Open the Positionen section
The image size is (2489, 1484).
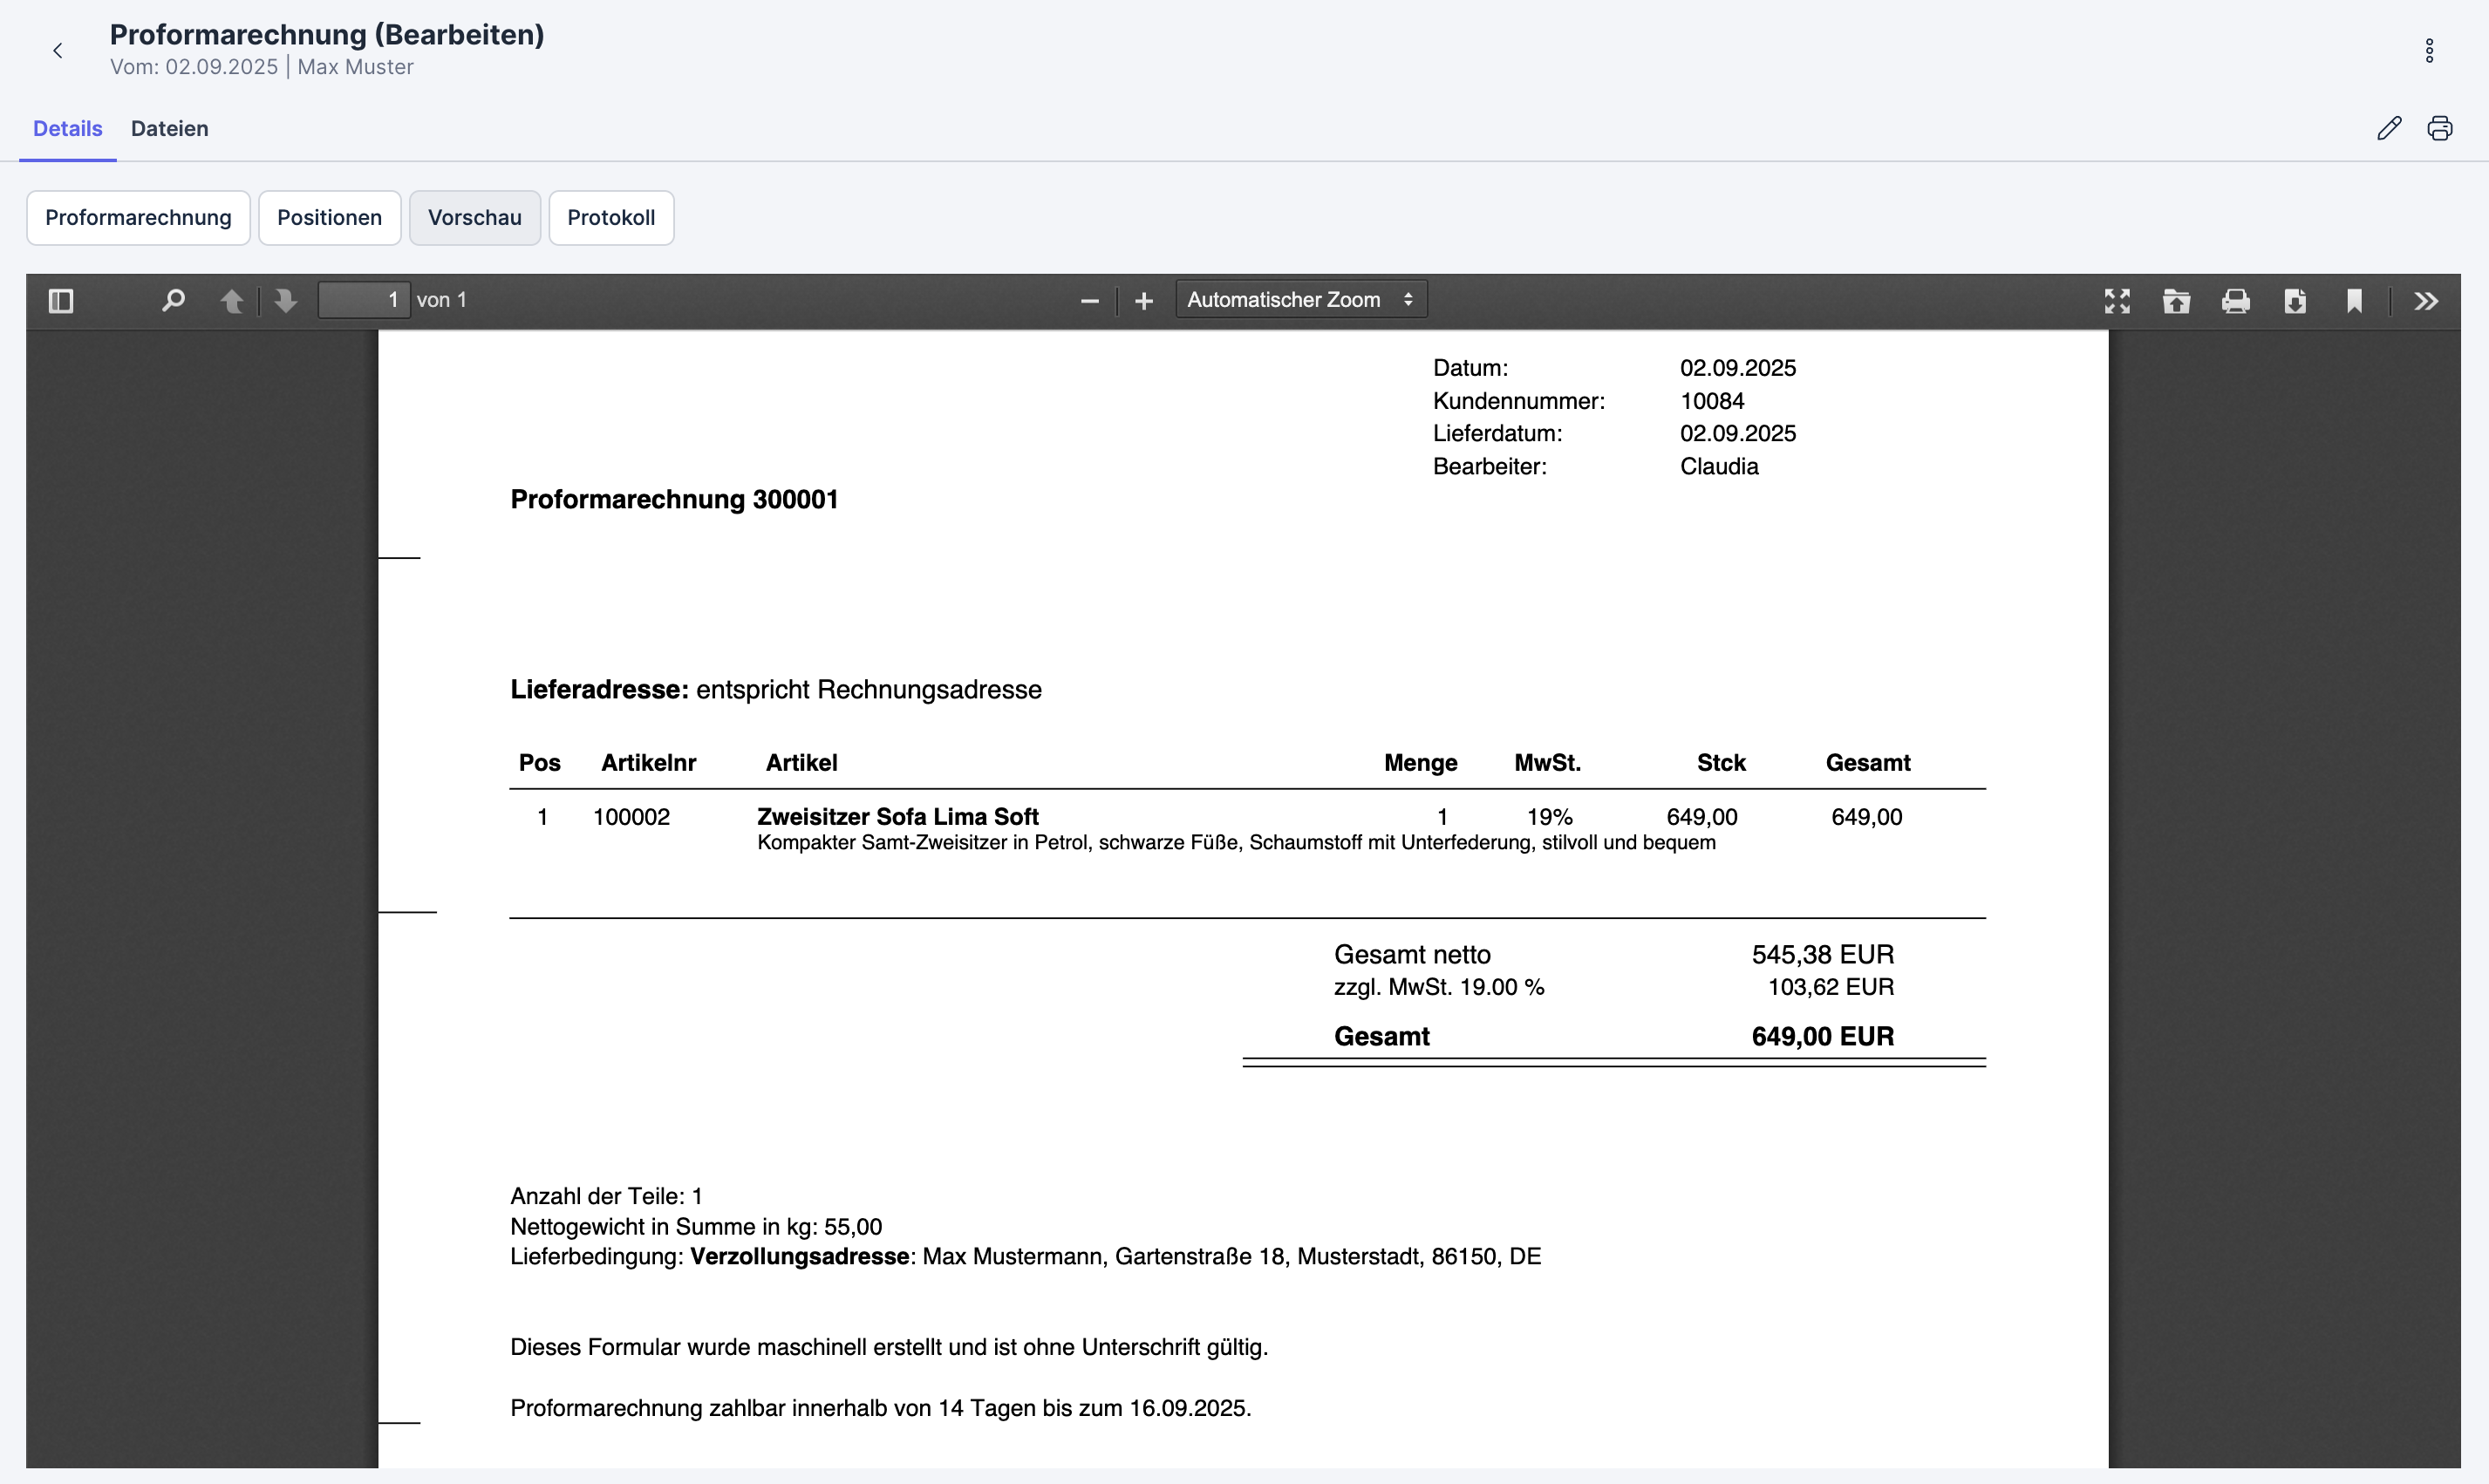tap(329, 218)
